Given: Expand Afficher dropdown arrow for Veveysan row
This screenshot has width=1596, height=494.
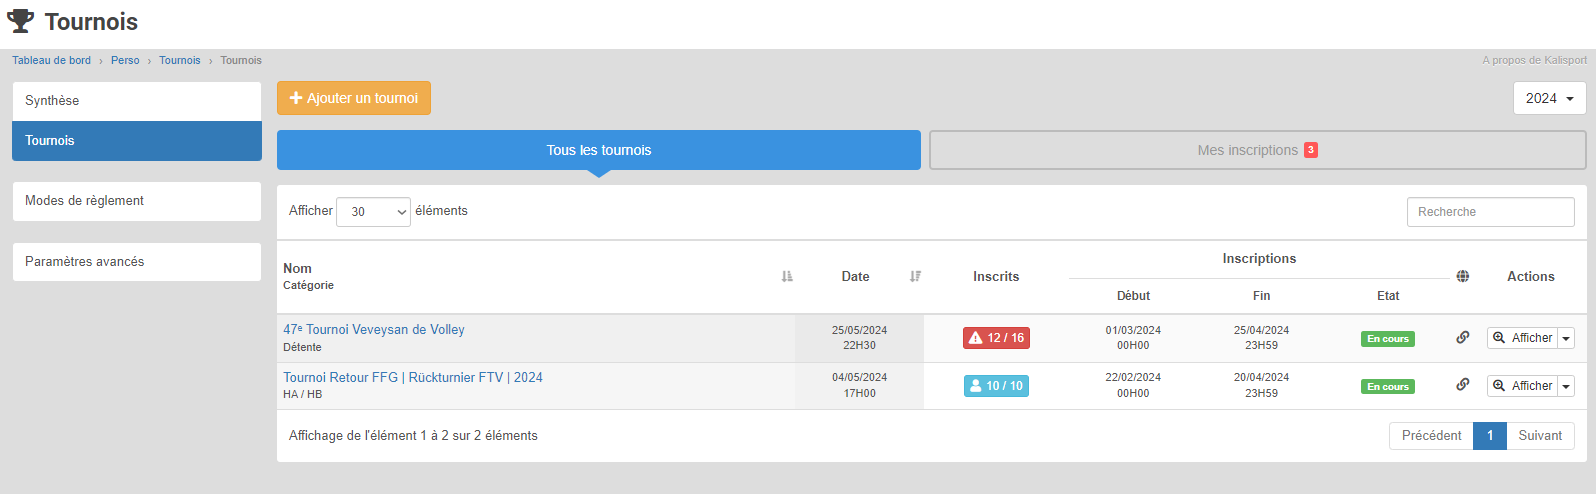Looking at the screenshot, I should click(1566, 339).
